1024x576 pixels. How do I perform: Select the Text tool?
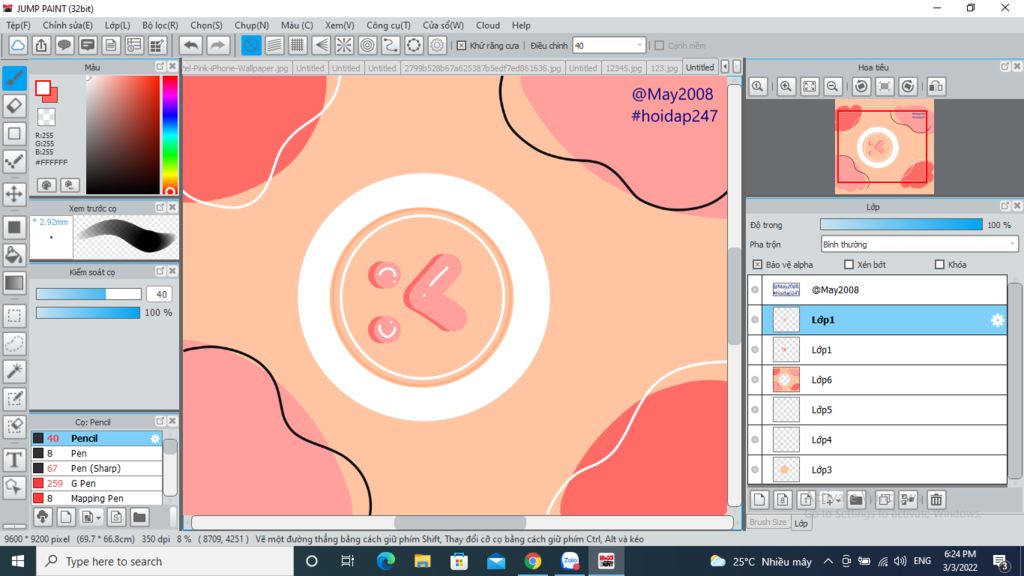[14, 460]
